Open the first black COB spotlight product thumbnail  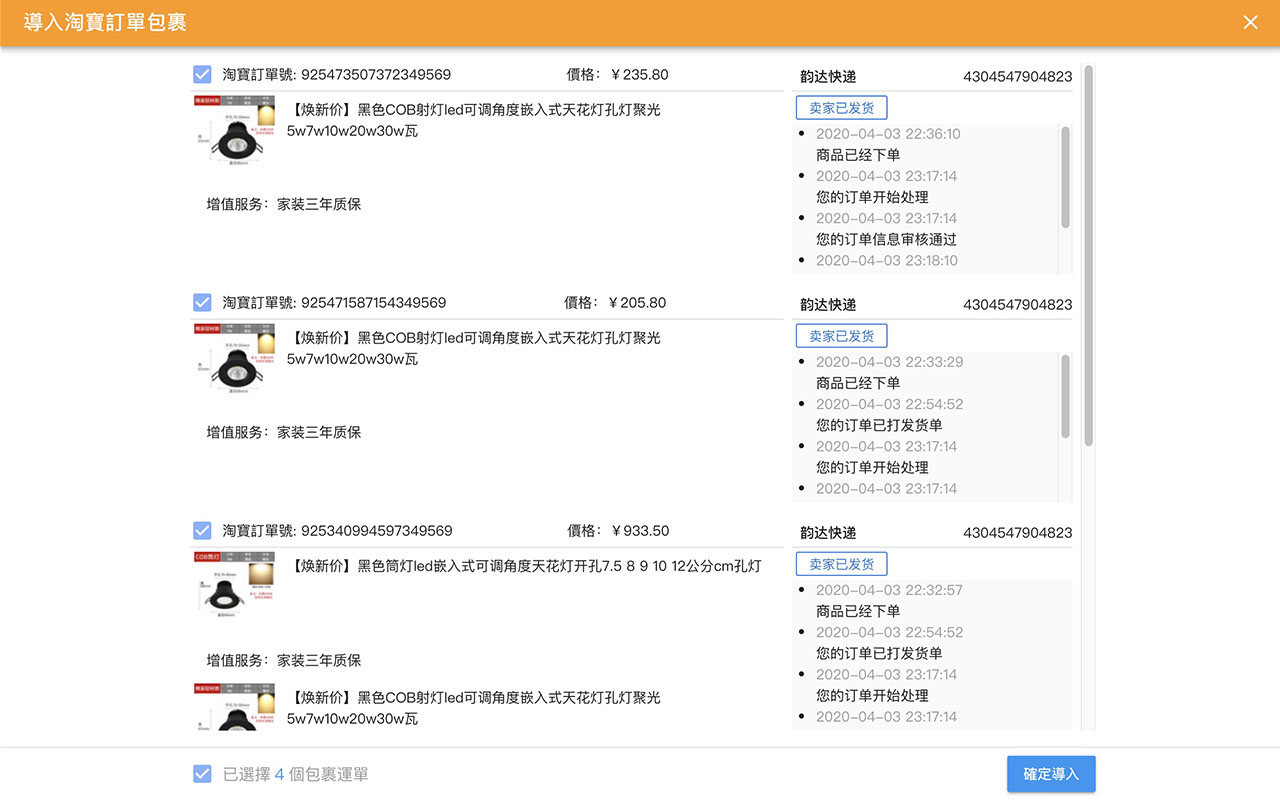[x=233, y=130]
